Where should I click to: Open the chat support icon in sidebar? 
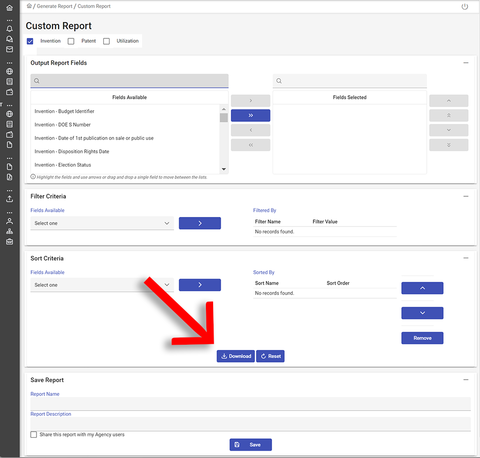tap(9, 39)
